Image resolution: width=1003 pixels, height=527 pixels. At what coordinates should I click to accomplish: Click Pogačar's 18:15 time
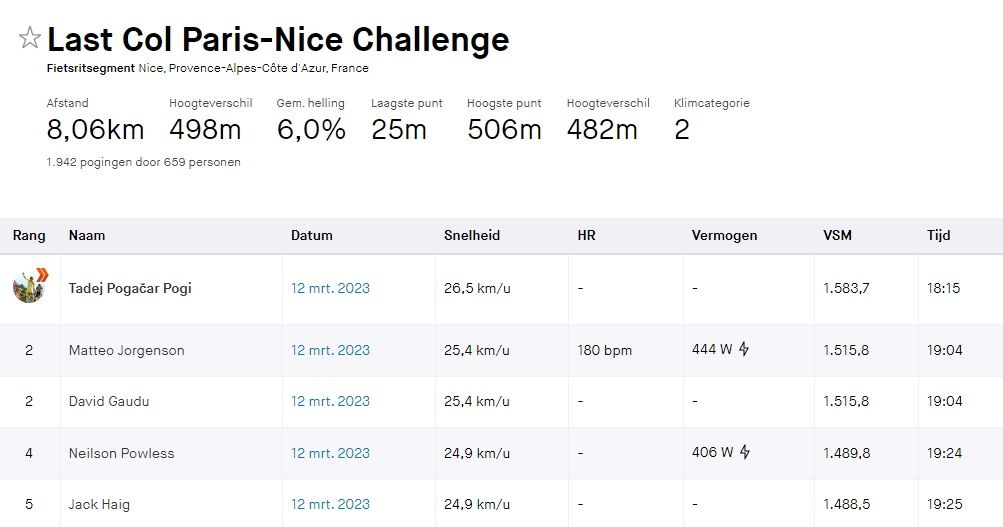[944, 288]
